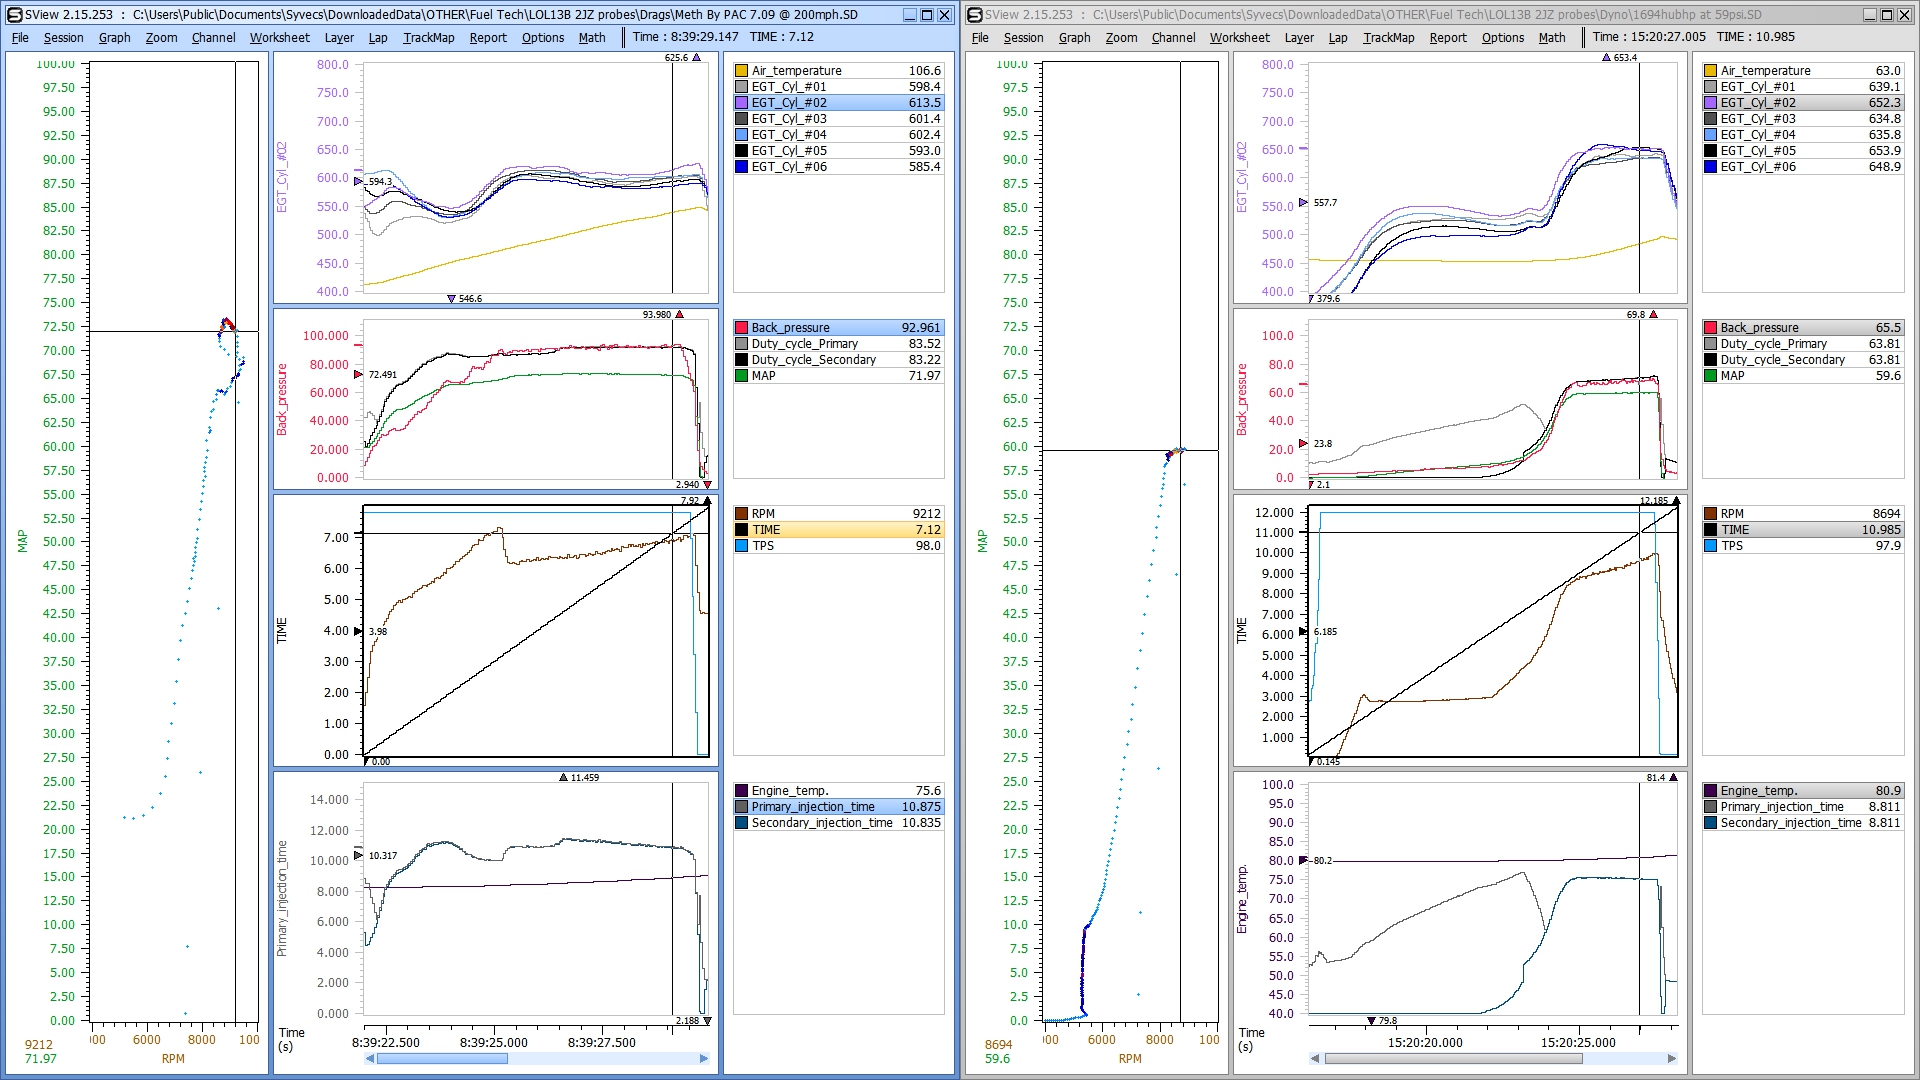Screen dimensions: 1920x1080
Task: Click SView app icon in left window title
Action: 14,15
